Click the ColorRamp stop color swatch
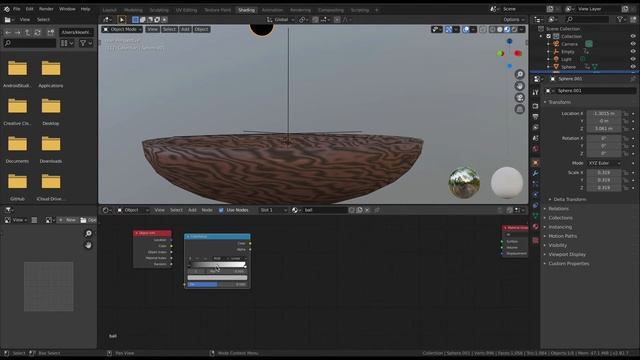This screenshot has height=360, width=640. [x=217, y=278]
